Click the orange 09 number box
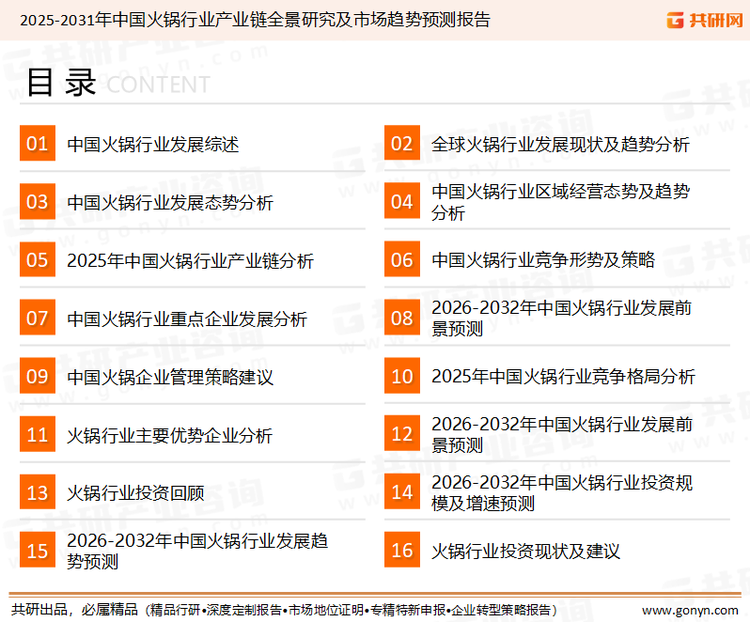 (37, 376)
